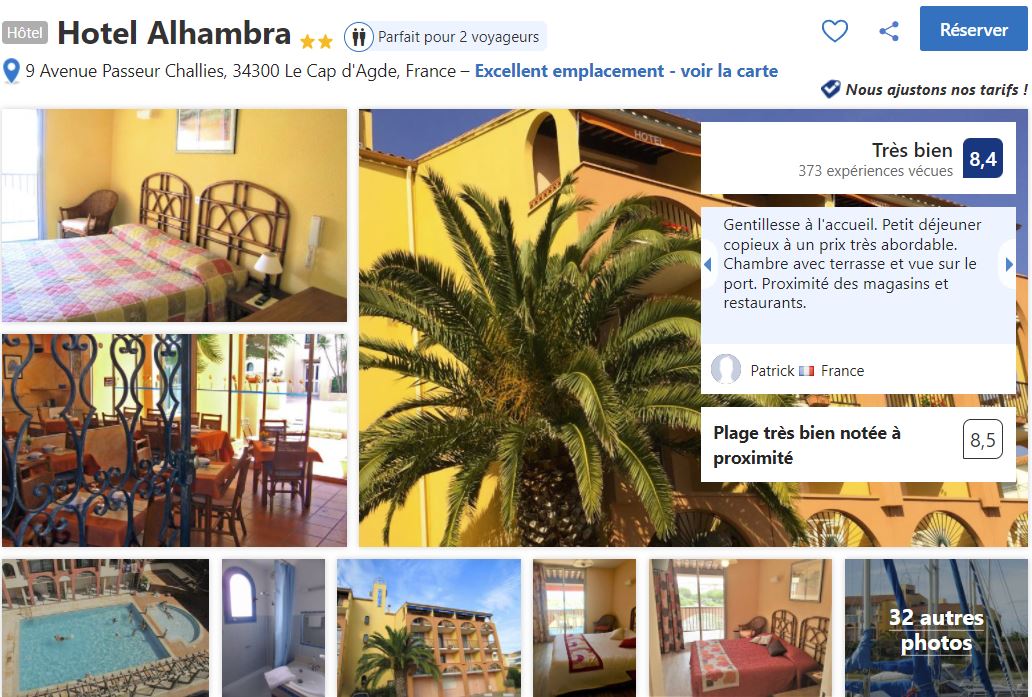Open the bedroom with checkered bedspread photo
The image size is (1032, 697).
click(x=174, y=215)
